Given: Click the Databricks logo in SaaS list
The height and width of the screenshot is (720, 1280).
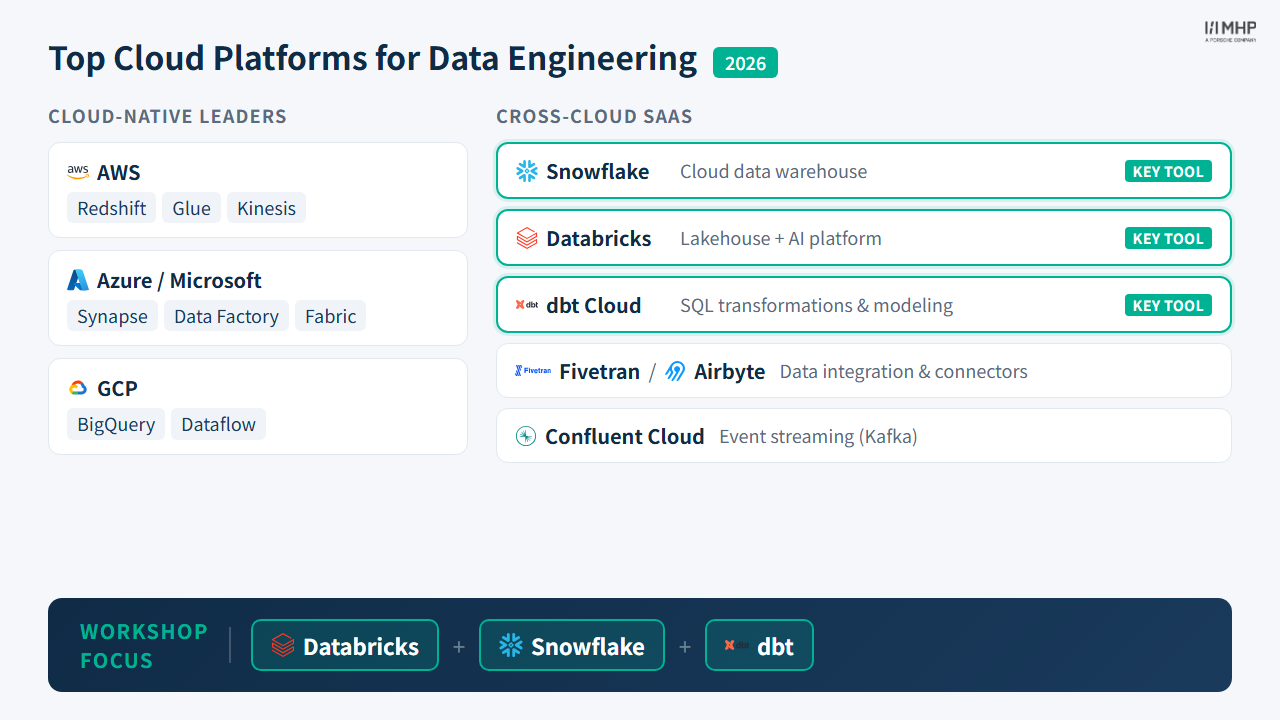Looking at the screenshot, I should click(x=527, y=238).
